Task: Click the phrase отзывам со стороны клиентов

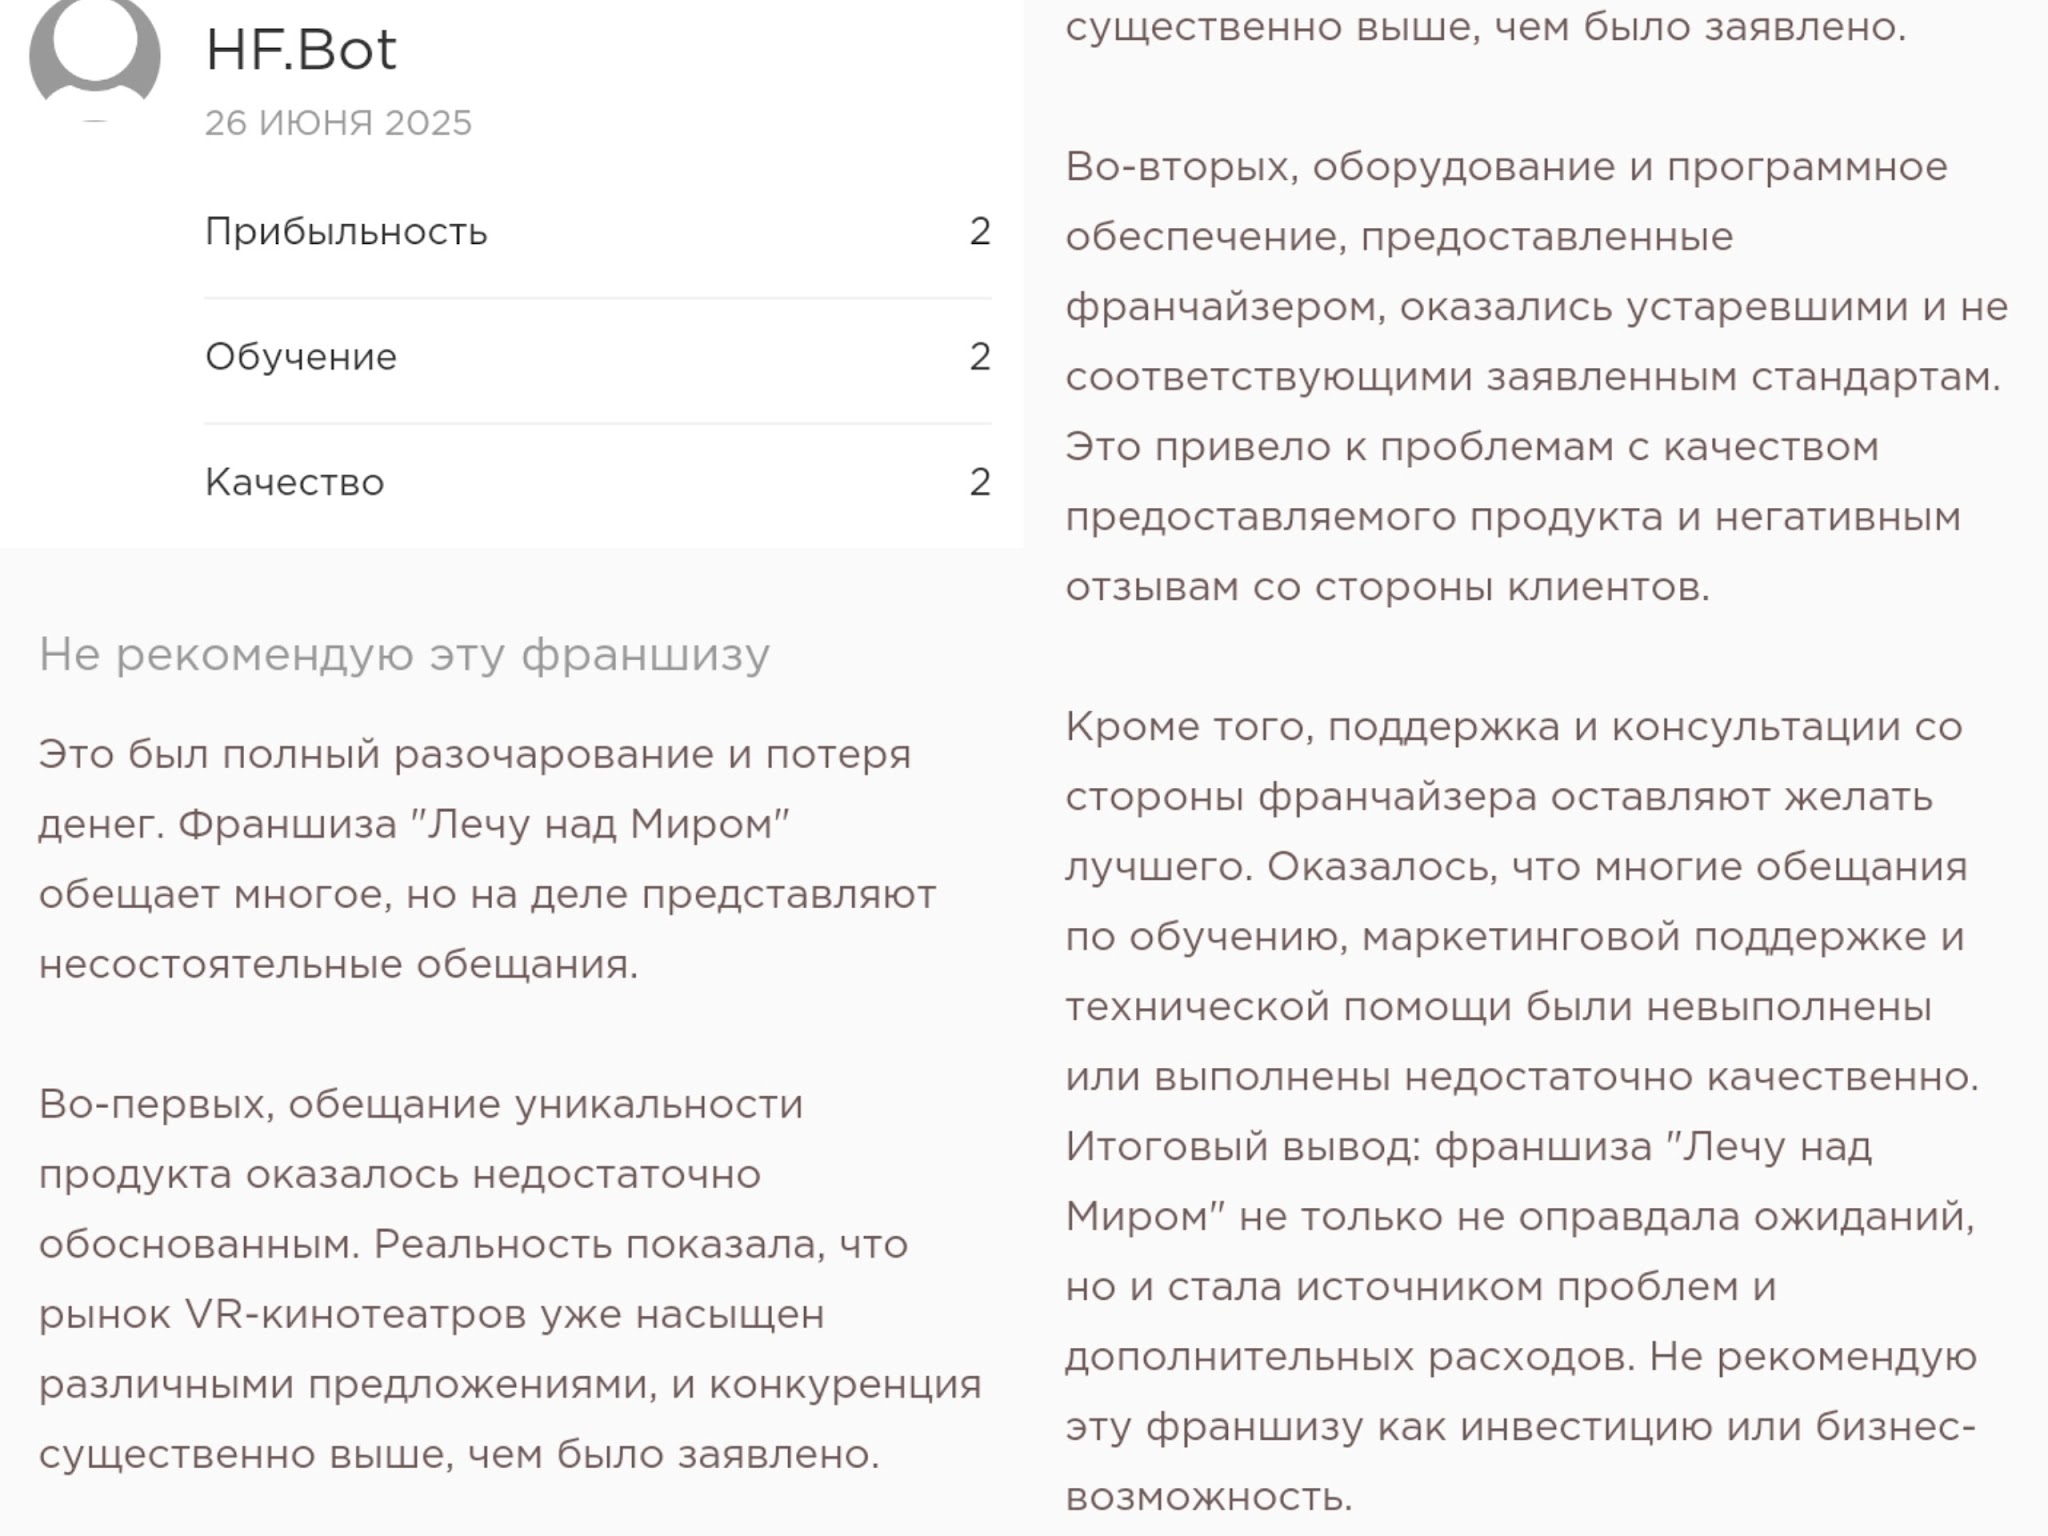Action: pyautogui.click(x=1387, y=587)
